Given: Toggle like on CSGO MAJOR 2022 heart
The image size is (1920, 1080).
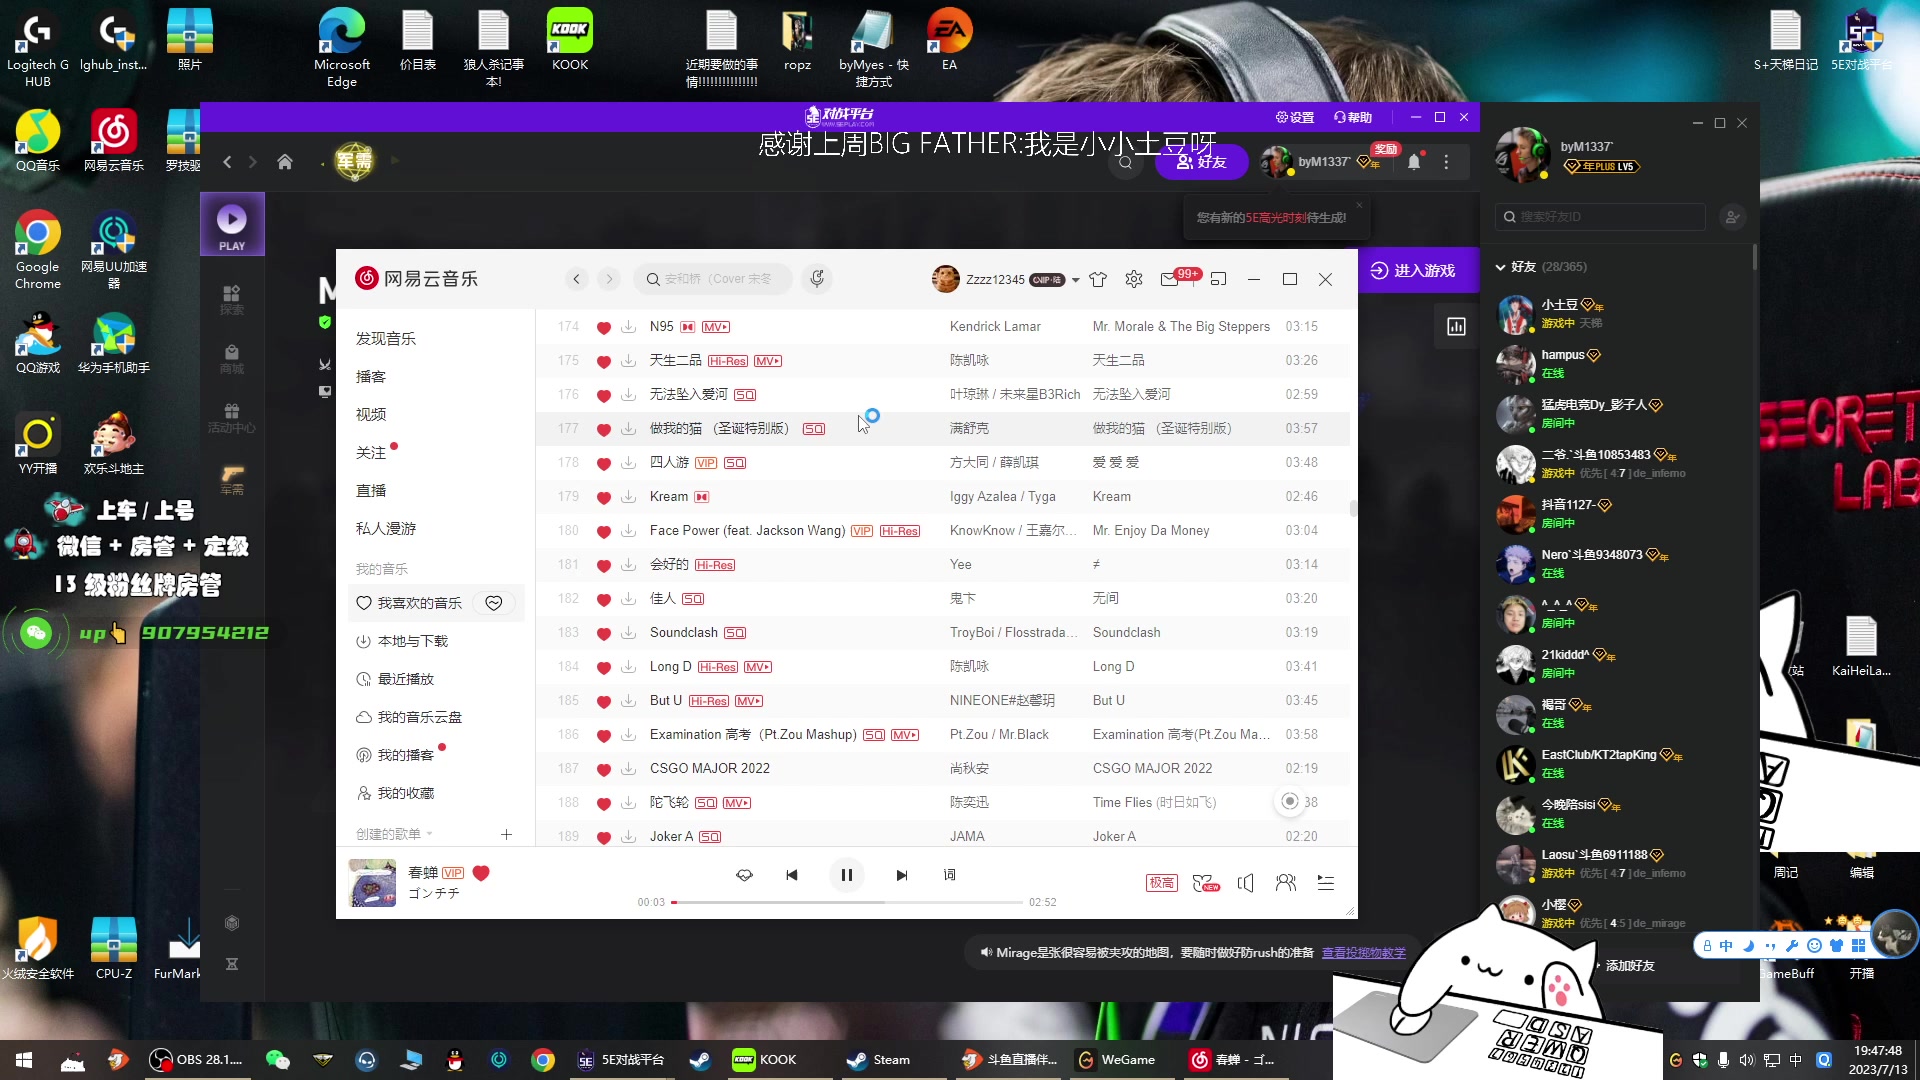Looking at the screenshot, I should 604,769.
